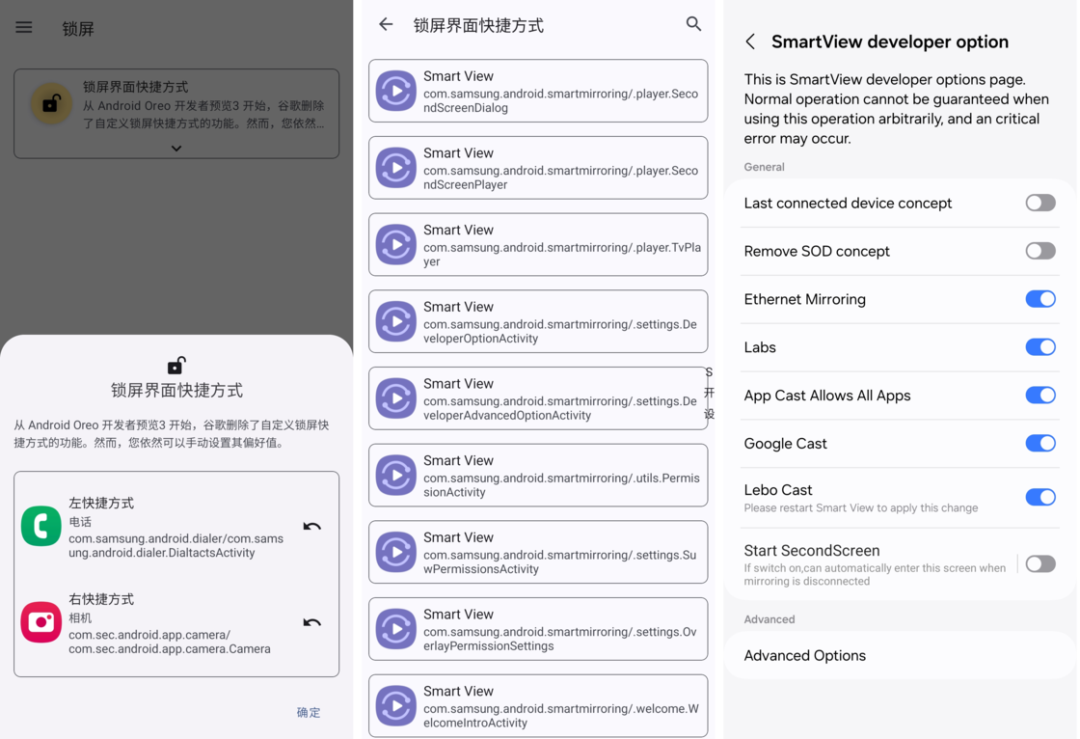
Task: Tap Smart View icon for SuwPermissionsActivity
Action: click(396, 552)
